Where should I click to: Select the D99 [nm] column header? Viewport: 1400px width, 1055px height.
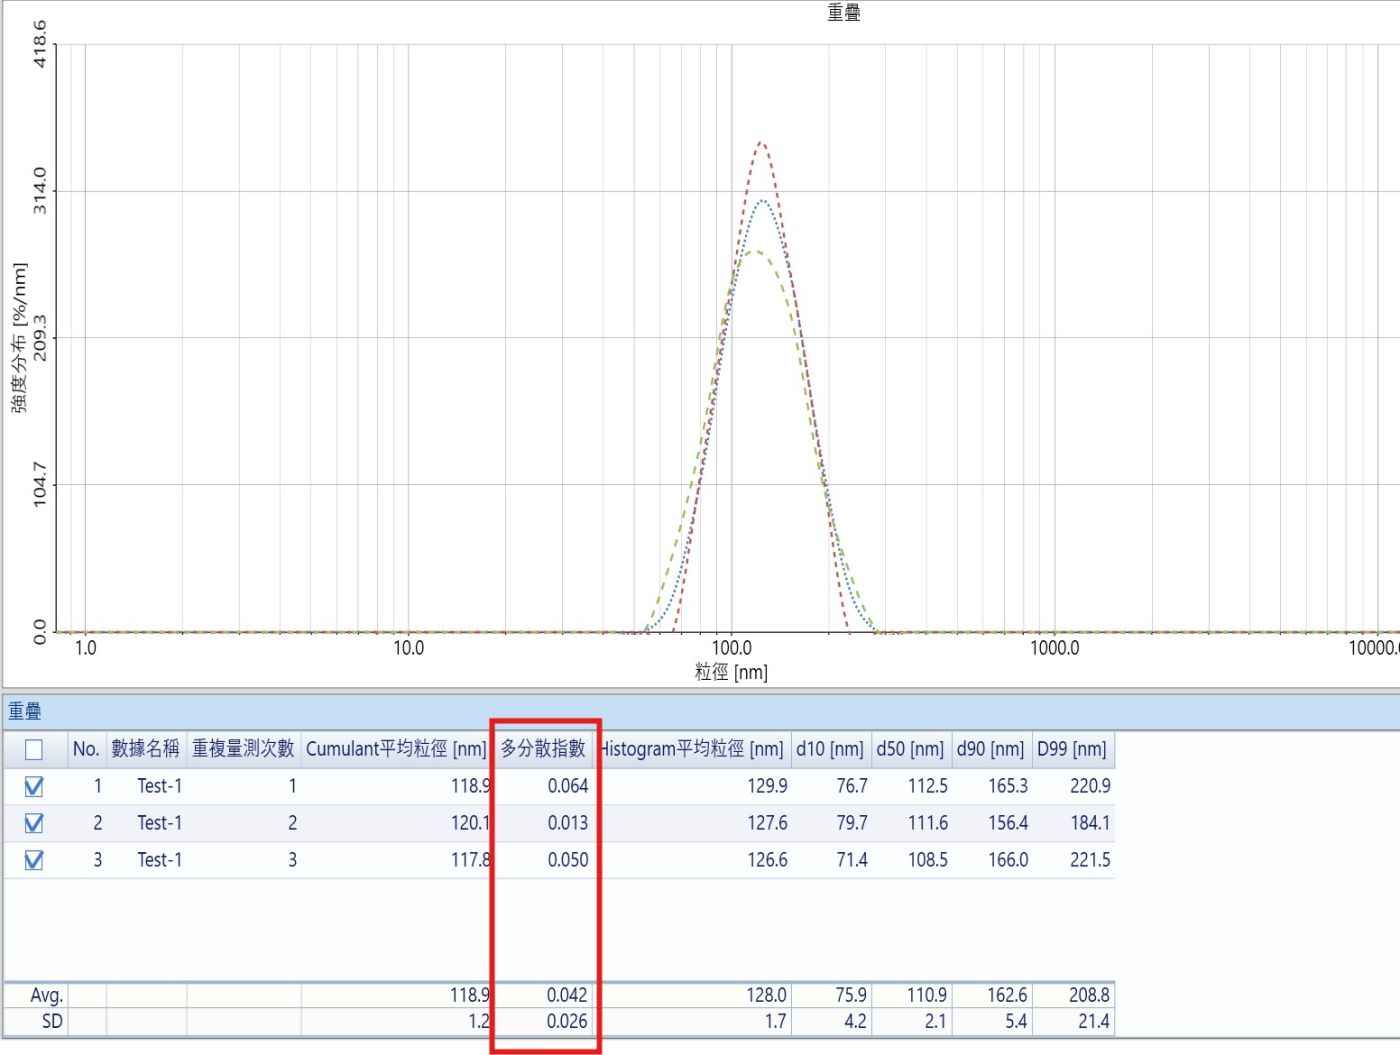1072,749
